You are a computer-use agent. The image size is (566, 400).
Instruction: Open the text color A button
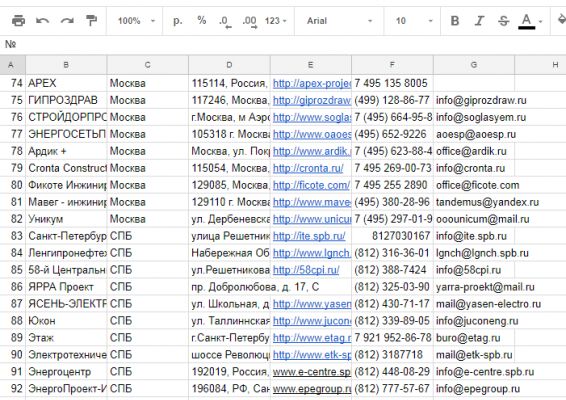(x=527, y=21)
